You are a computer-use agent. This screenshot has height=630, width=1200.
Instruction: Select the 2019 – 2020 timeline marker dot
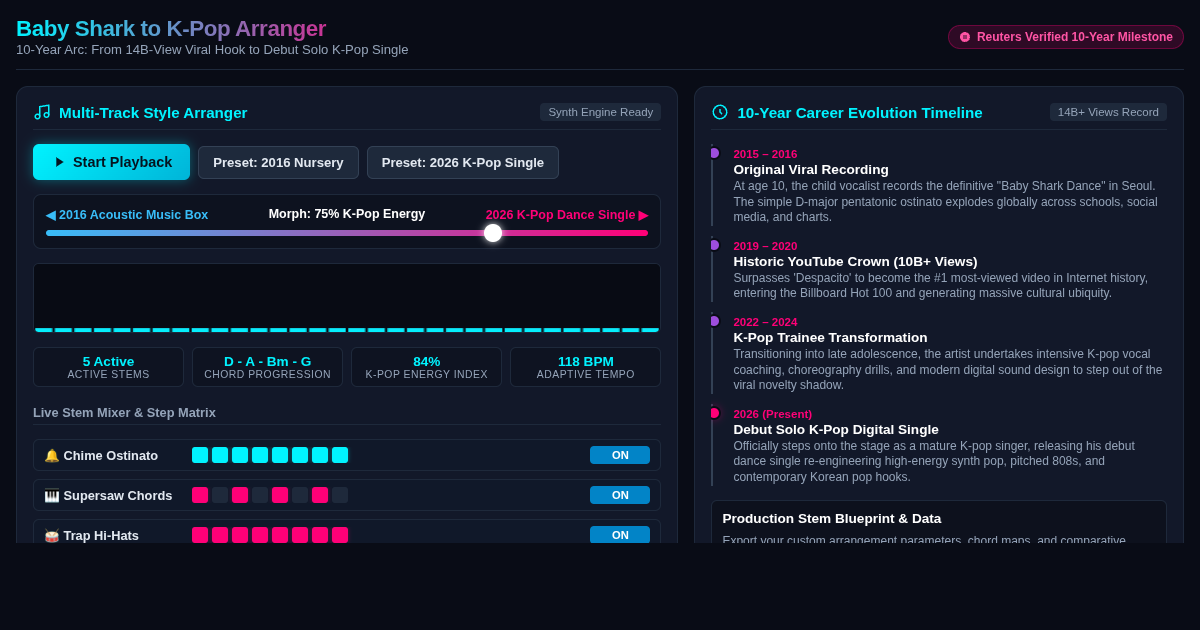pos(714,245)
